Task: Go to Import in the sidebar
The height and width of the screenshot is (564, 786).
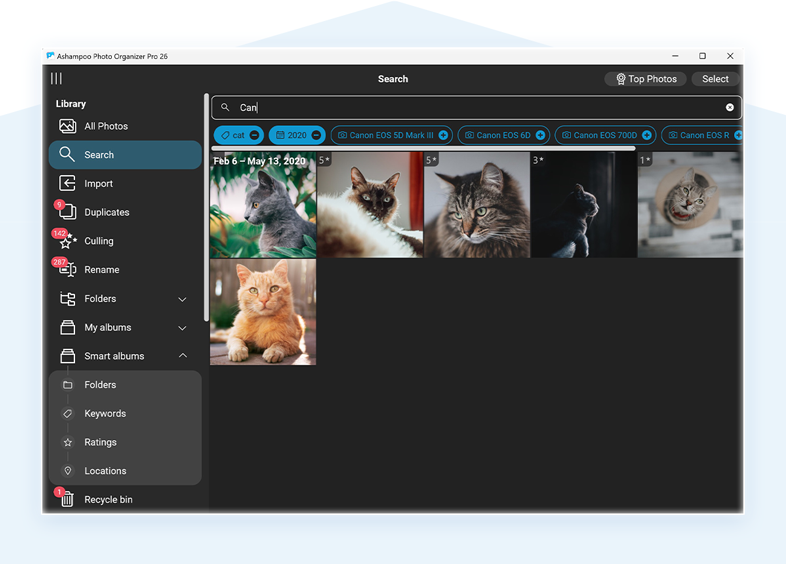Action: coord(125,183)
